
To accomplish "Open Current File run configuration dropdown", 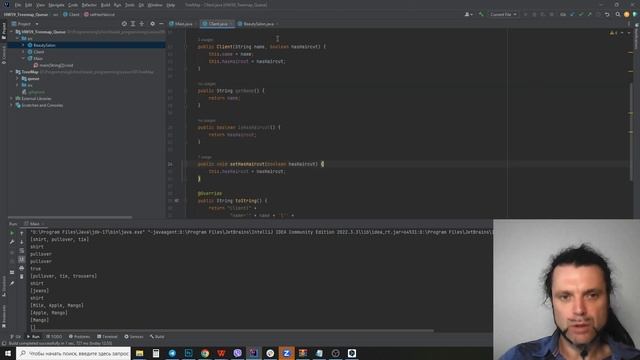I will coord(503,14).
